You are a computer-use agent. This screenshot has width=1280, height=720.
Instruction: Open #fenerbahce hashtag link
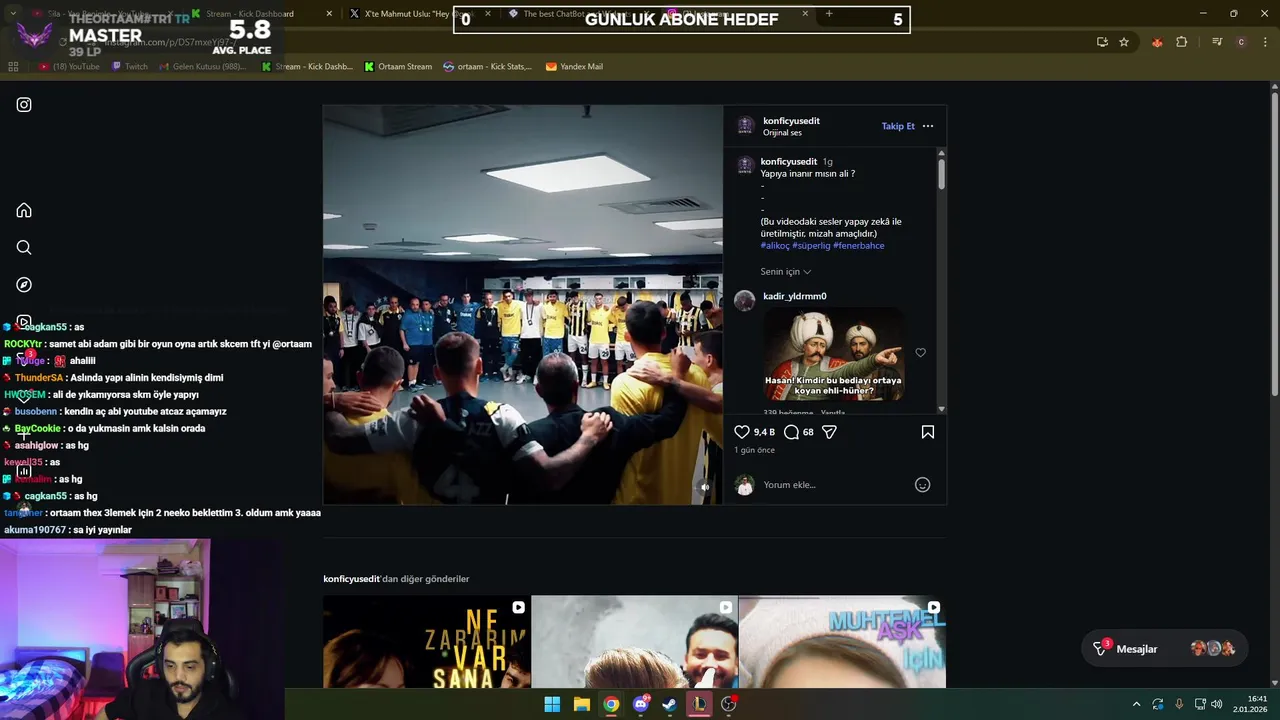click(859, 246)
